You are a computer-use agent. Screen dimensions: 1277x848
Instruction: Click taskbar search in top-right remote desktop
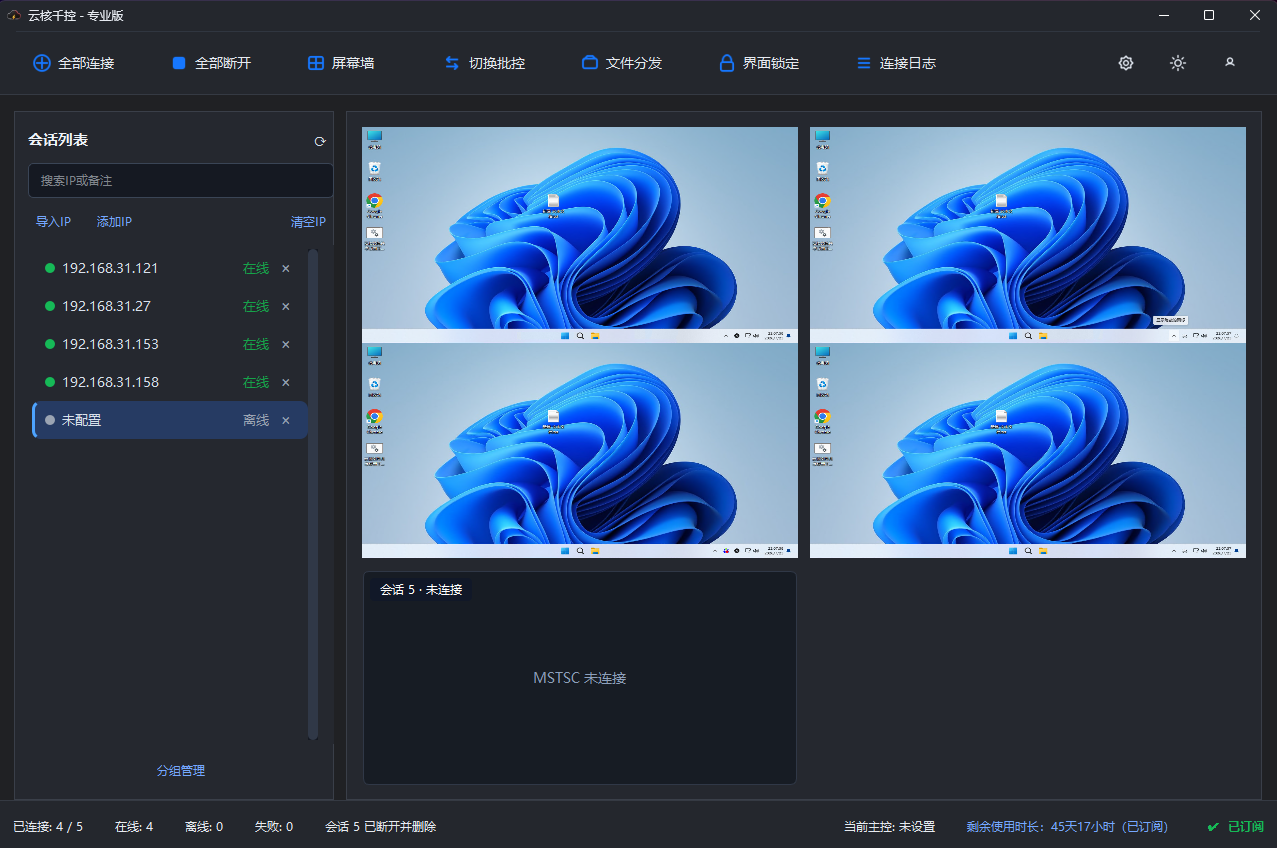click(x=1028, y=336)
